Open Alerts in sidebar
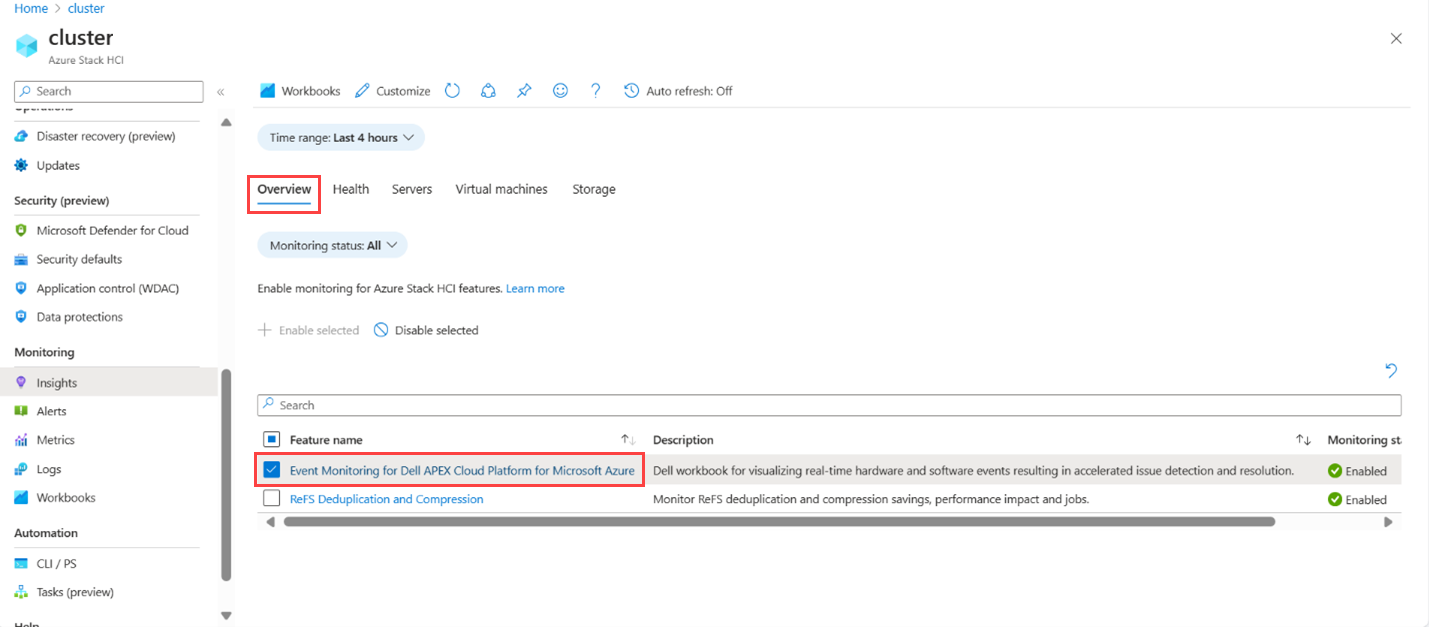Viewport: 1429px width, 627px height. [x=51, y=411]
